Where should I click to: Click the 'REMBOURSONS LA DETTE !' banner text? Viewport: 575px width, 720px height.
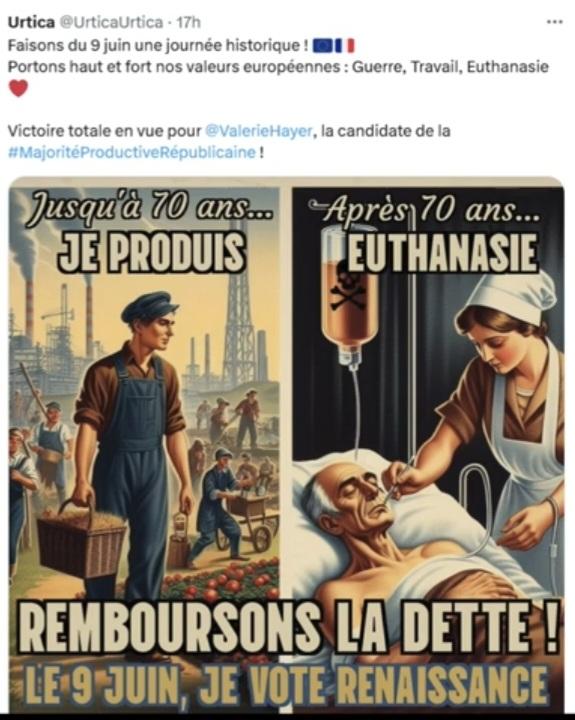click(289, 628)
